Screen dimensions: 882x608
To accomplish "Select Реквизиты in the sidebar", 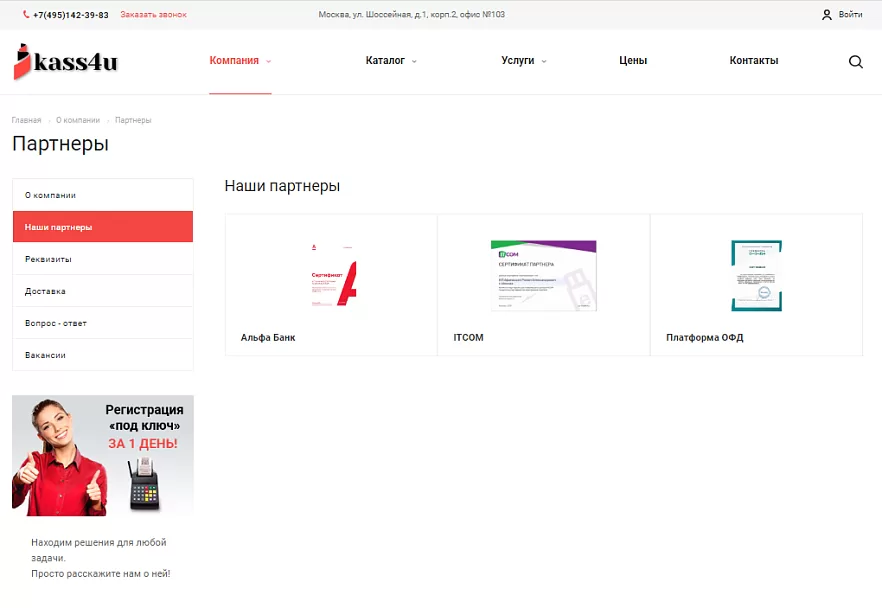I will click(x=103, y=259).
